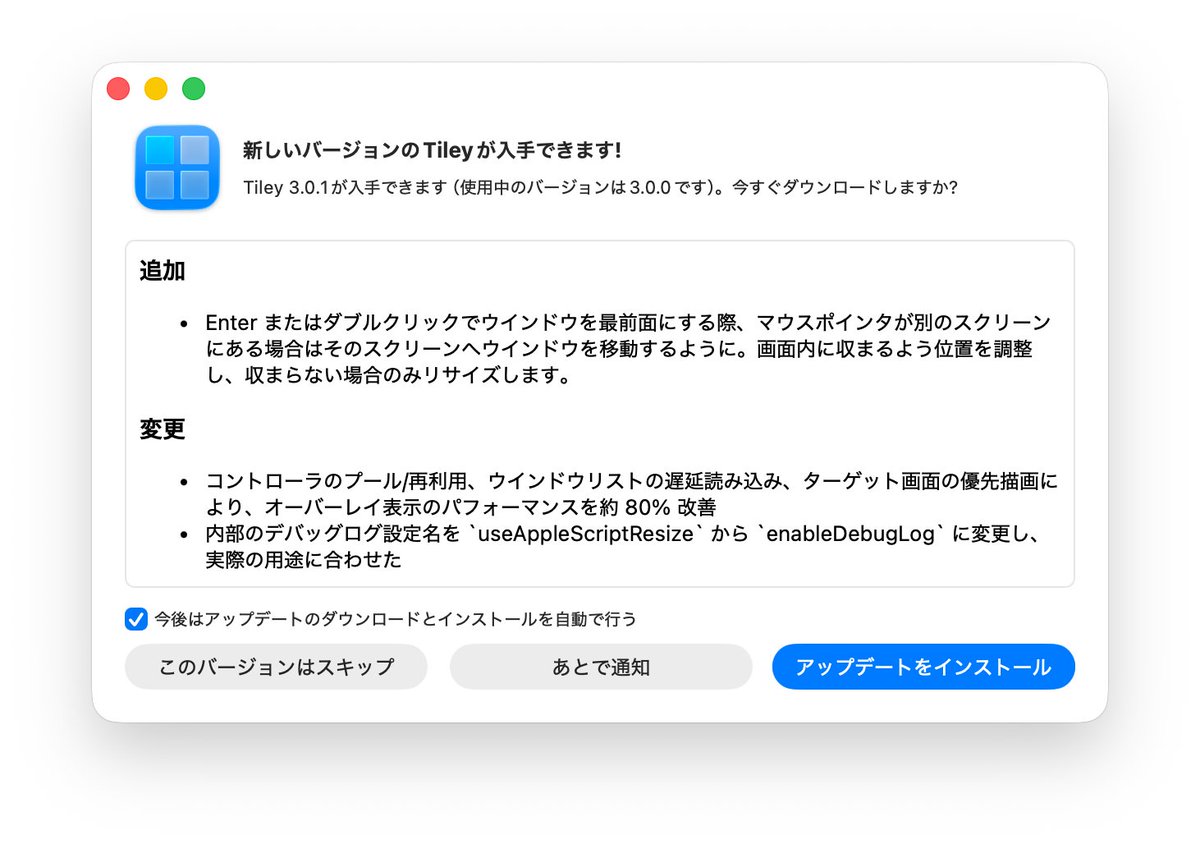This screenshot has height=844, width=1200.
Task: Click the bullet about コントローラのプール/再利用
Action: pos(630,494)
